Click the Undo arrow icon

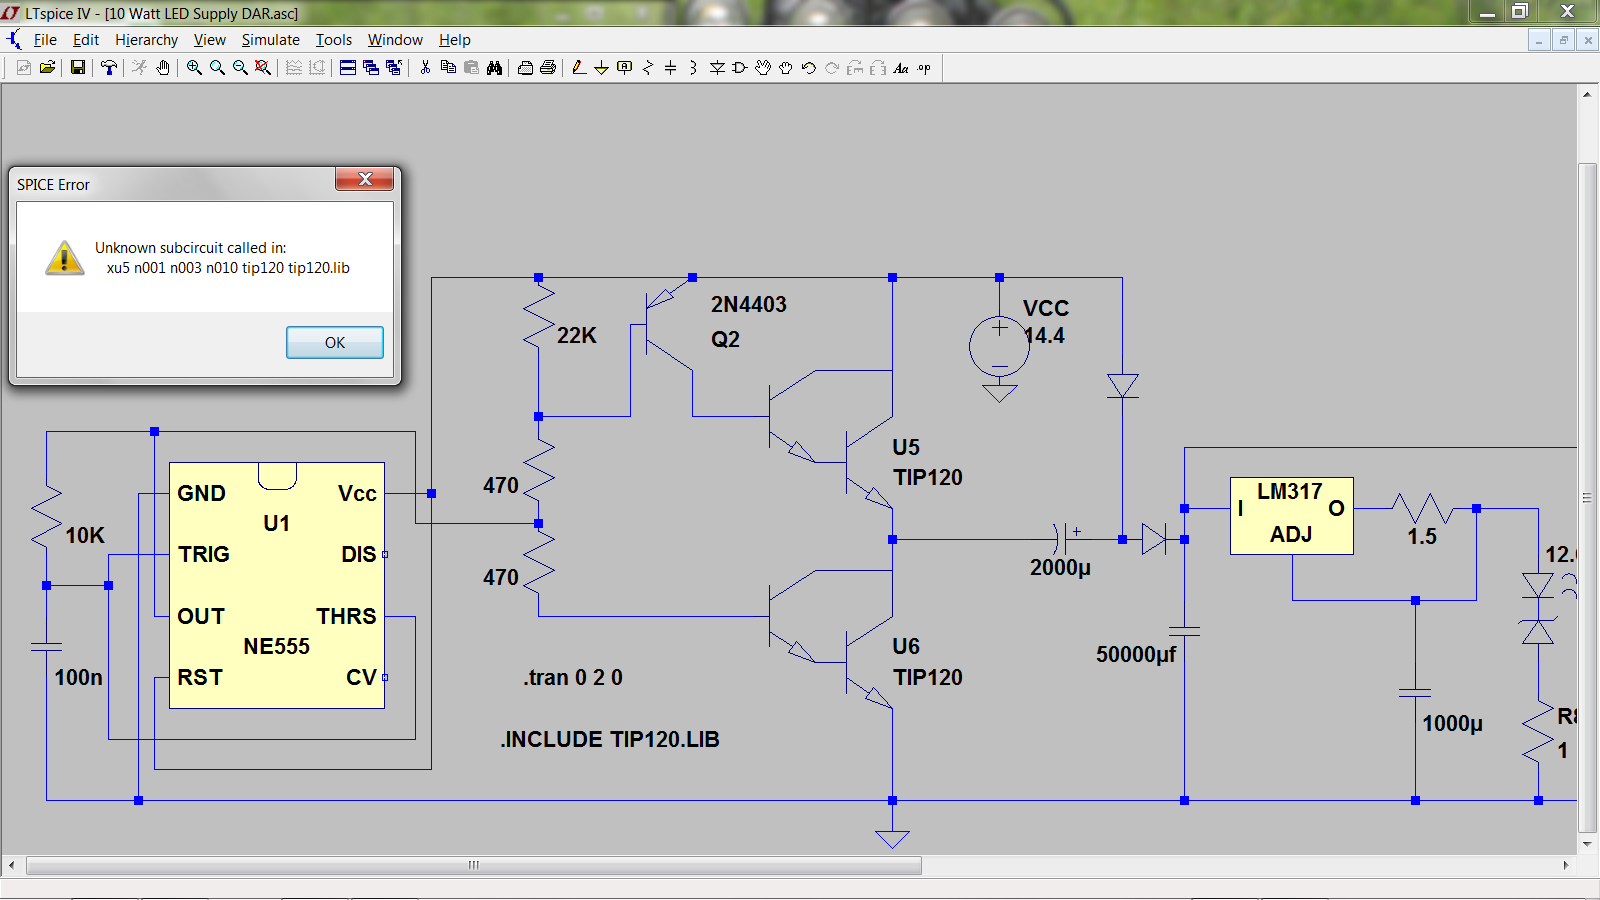[x=809, y=68]
